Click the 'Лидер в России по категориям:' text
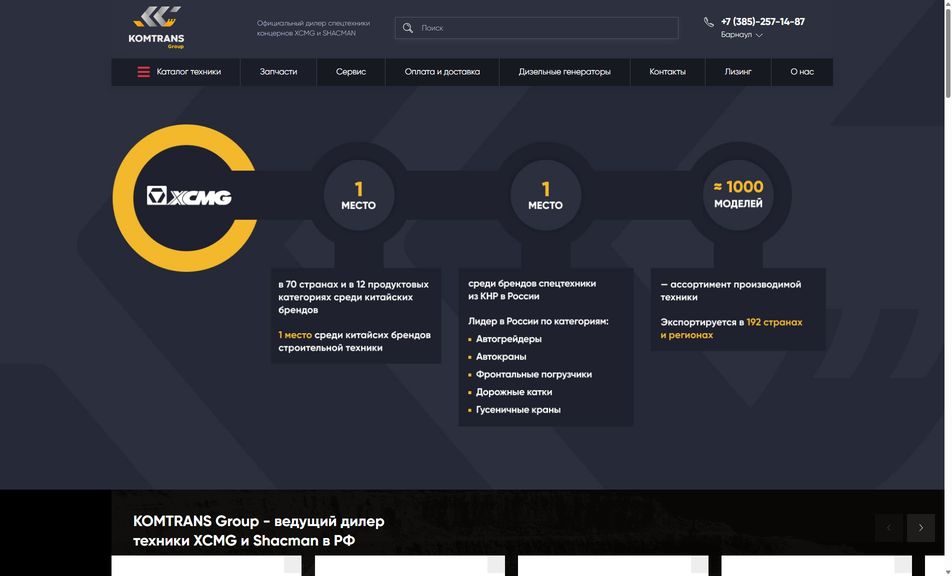 tap(538, 321)
